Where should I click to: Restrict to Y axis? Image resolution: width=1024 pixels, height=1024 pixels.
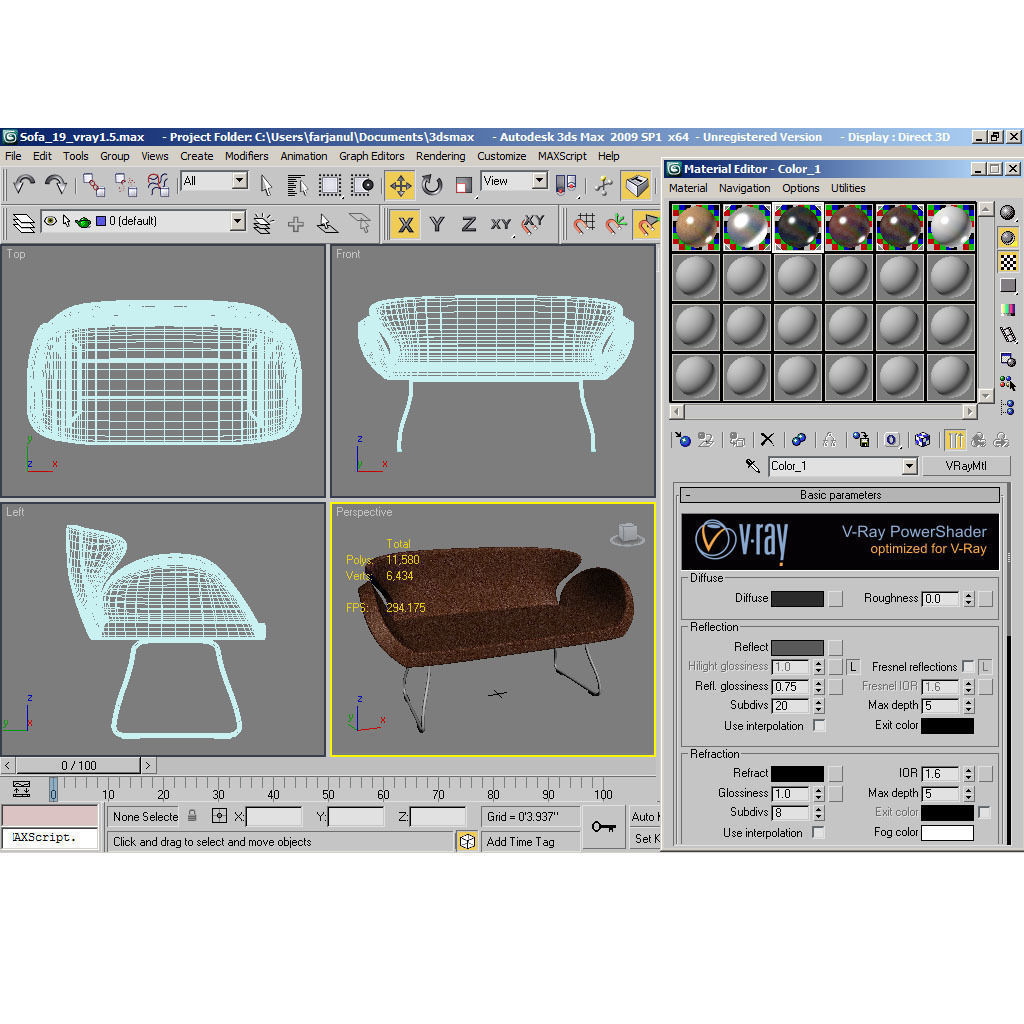437,225
